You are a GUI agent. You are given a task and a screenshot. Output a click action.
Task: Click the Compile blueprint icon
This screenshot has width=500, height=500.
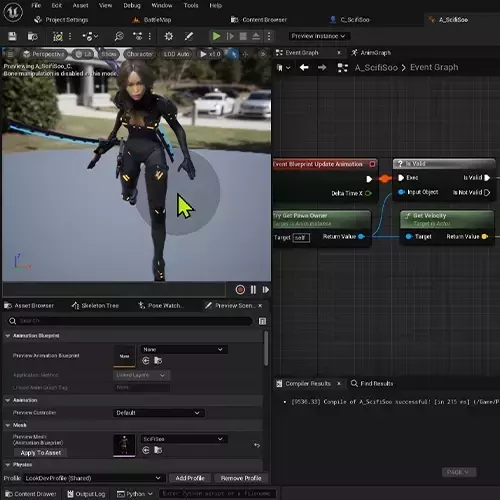(58, 36)
